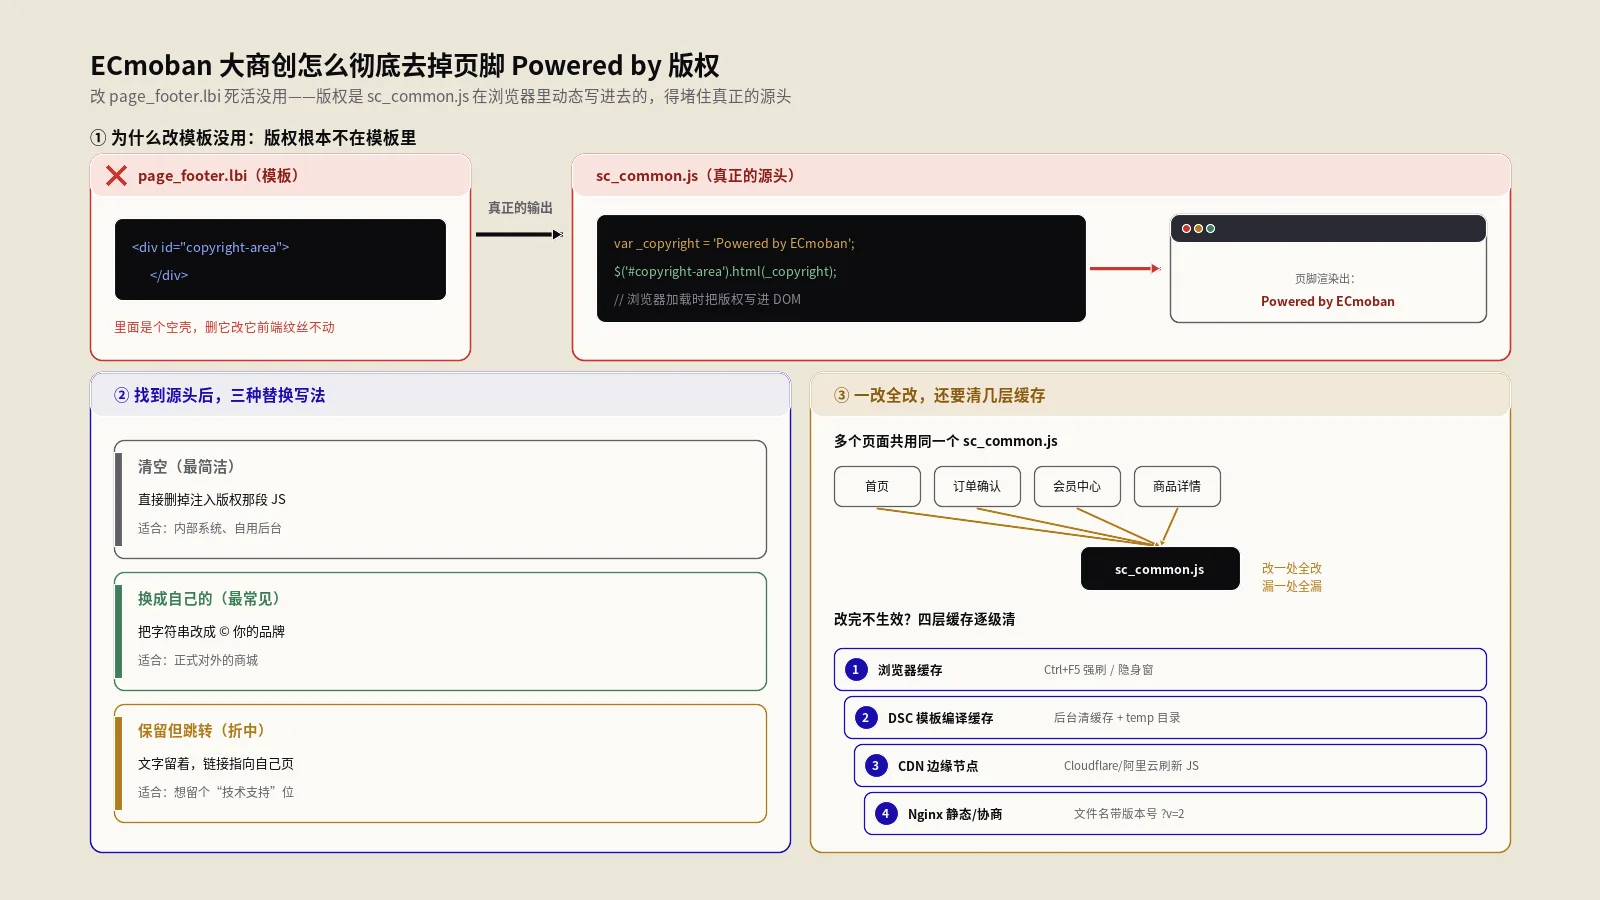Click the 浏览器缓存 row label

click(x=910, y=670)
